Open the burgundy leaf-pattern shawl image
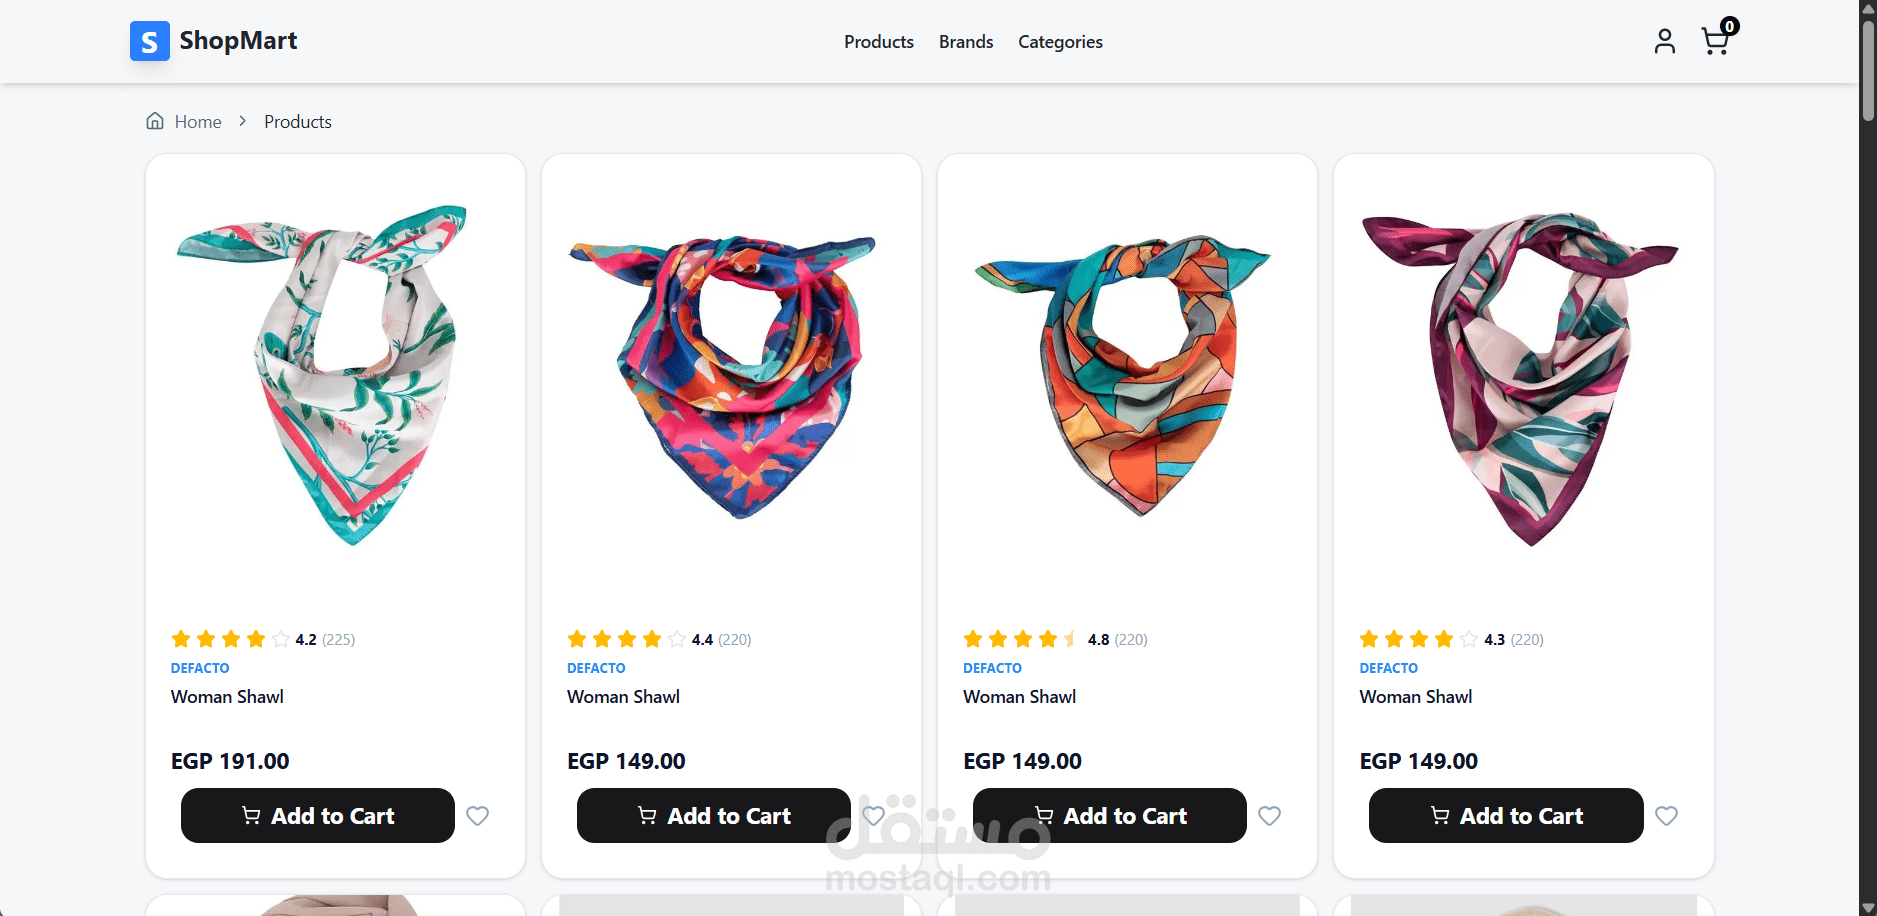 [x=1523, y=375]
